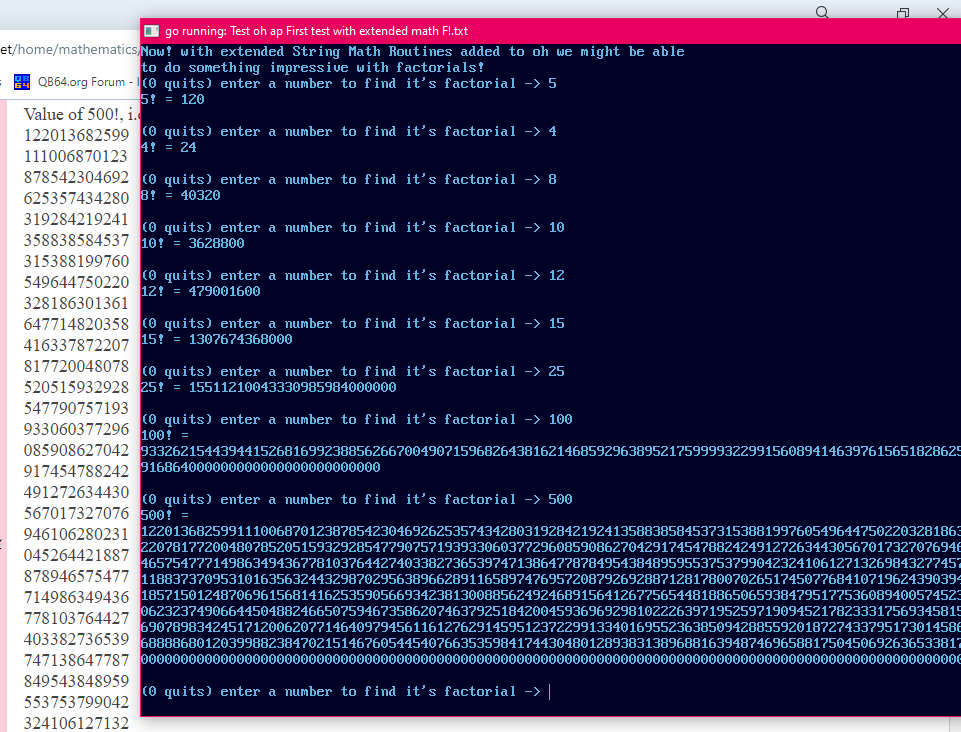Close the browser window with the X
Screen dimensions: 961x732
pos(942,13)
